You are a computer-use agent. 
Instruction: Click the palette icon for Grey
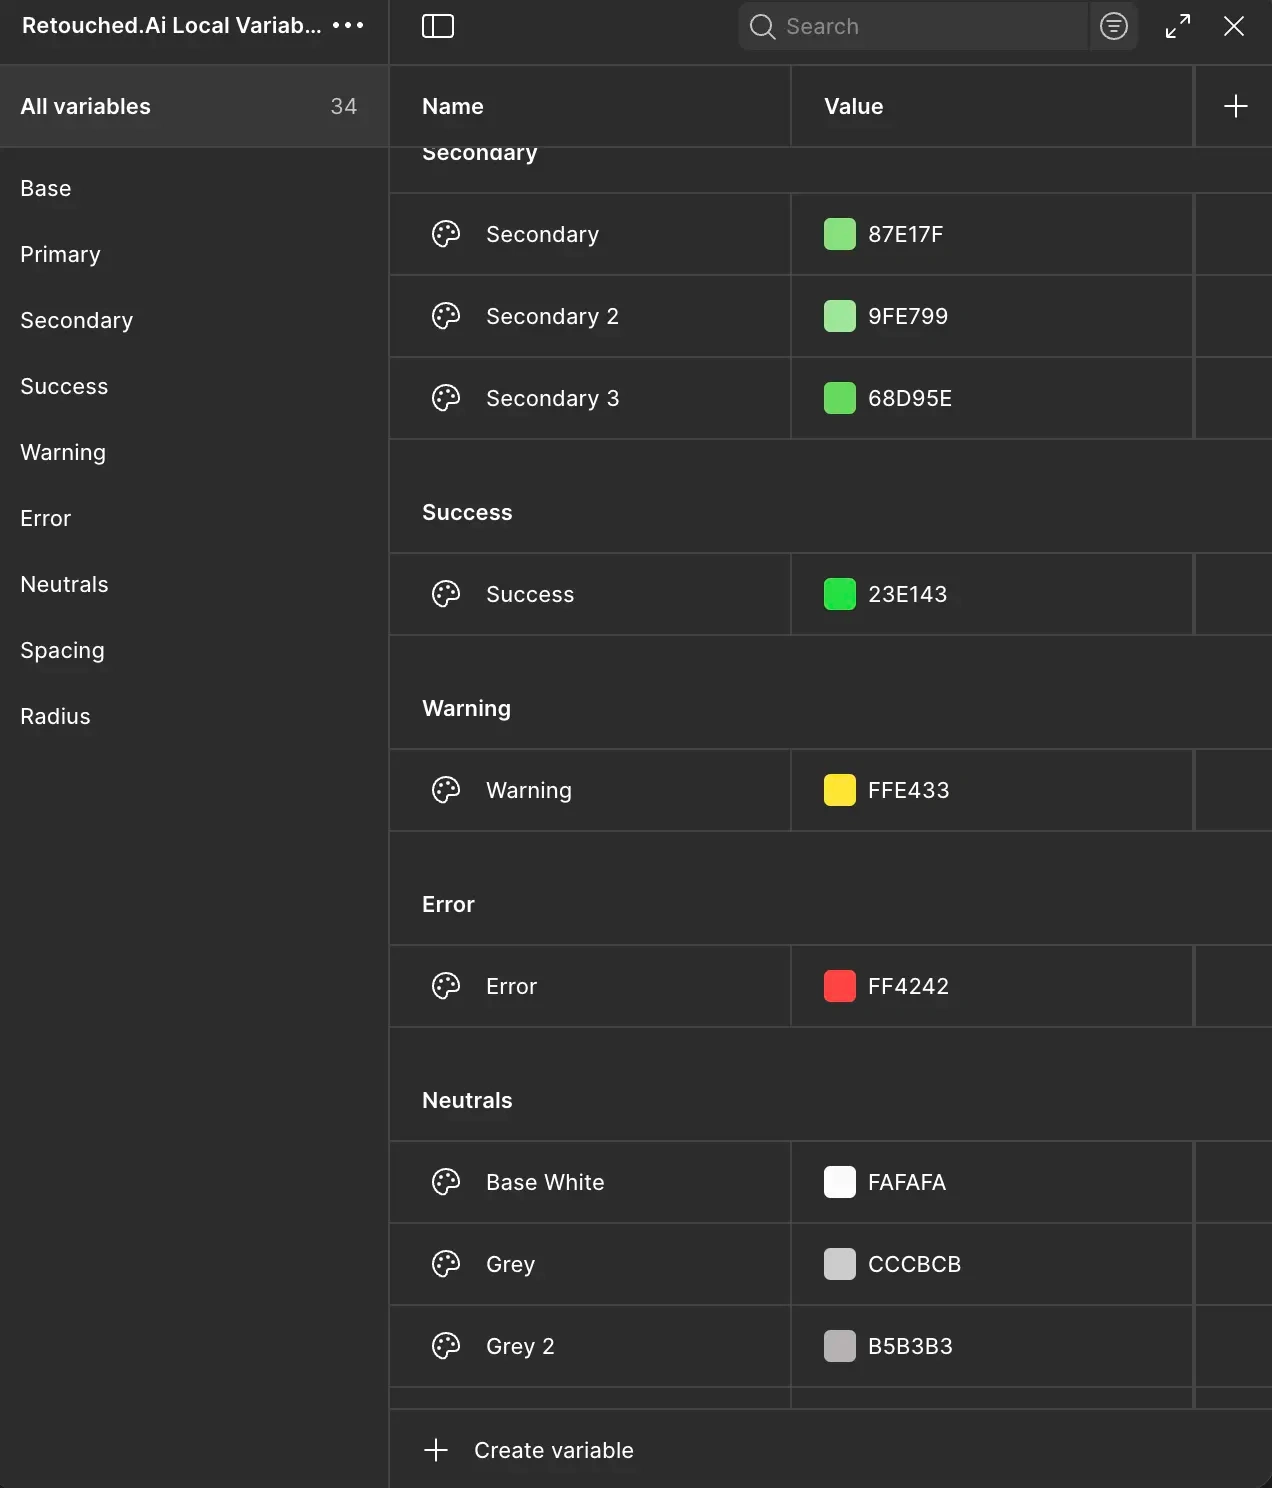pos(446,1264)
